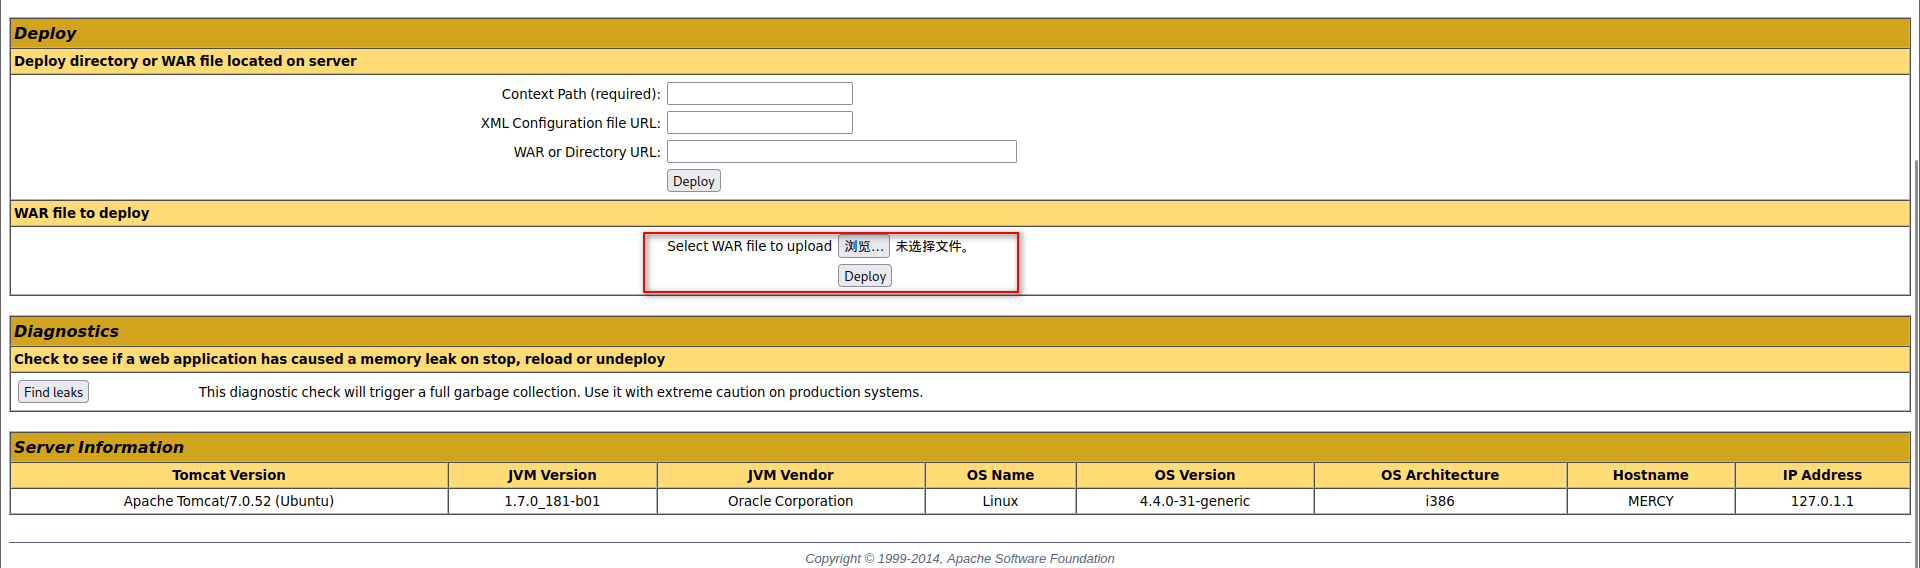Click the 'MERCY' hostname cell
1920x568 pixels.
coord(1651,501)
